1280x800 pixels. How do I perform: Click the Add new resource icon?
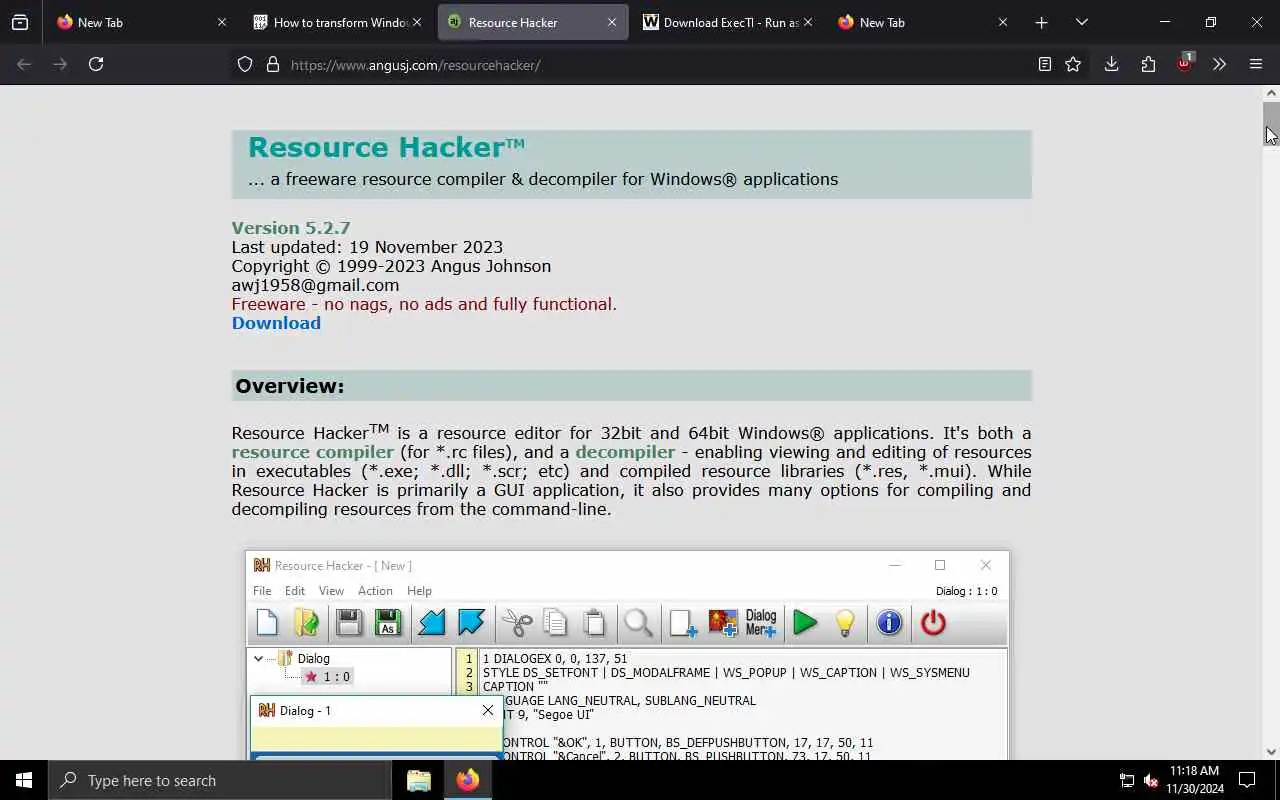683,623
